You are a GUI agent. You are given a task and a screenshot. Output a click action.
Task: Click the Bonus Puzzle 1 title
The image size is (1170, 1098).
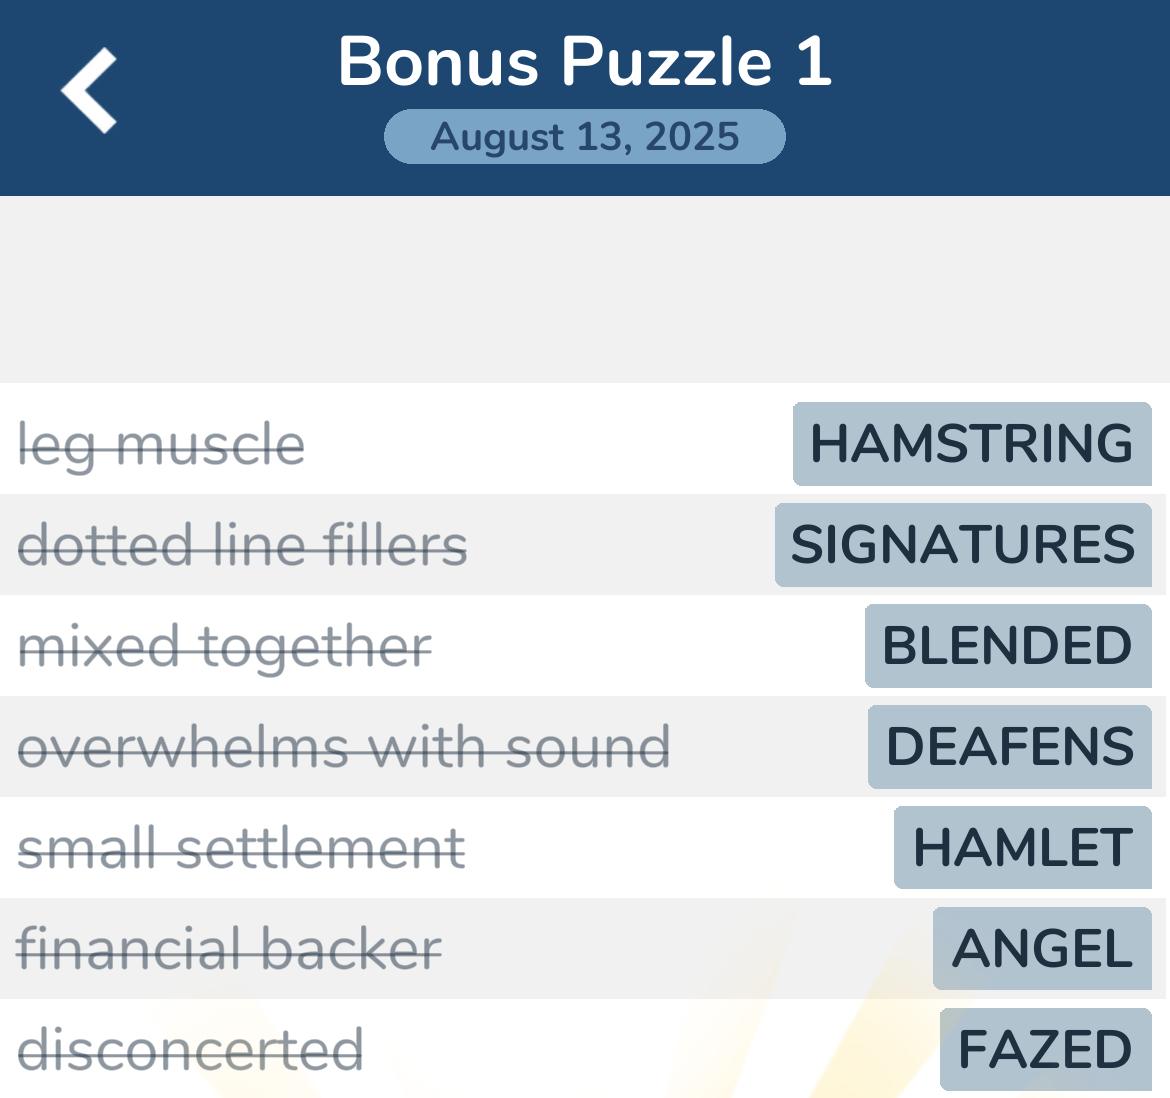click(x=585, y=62)
